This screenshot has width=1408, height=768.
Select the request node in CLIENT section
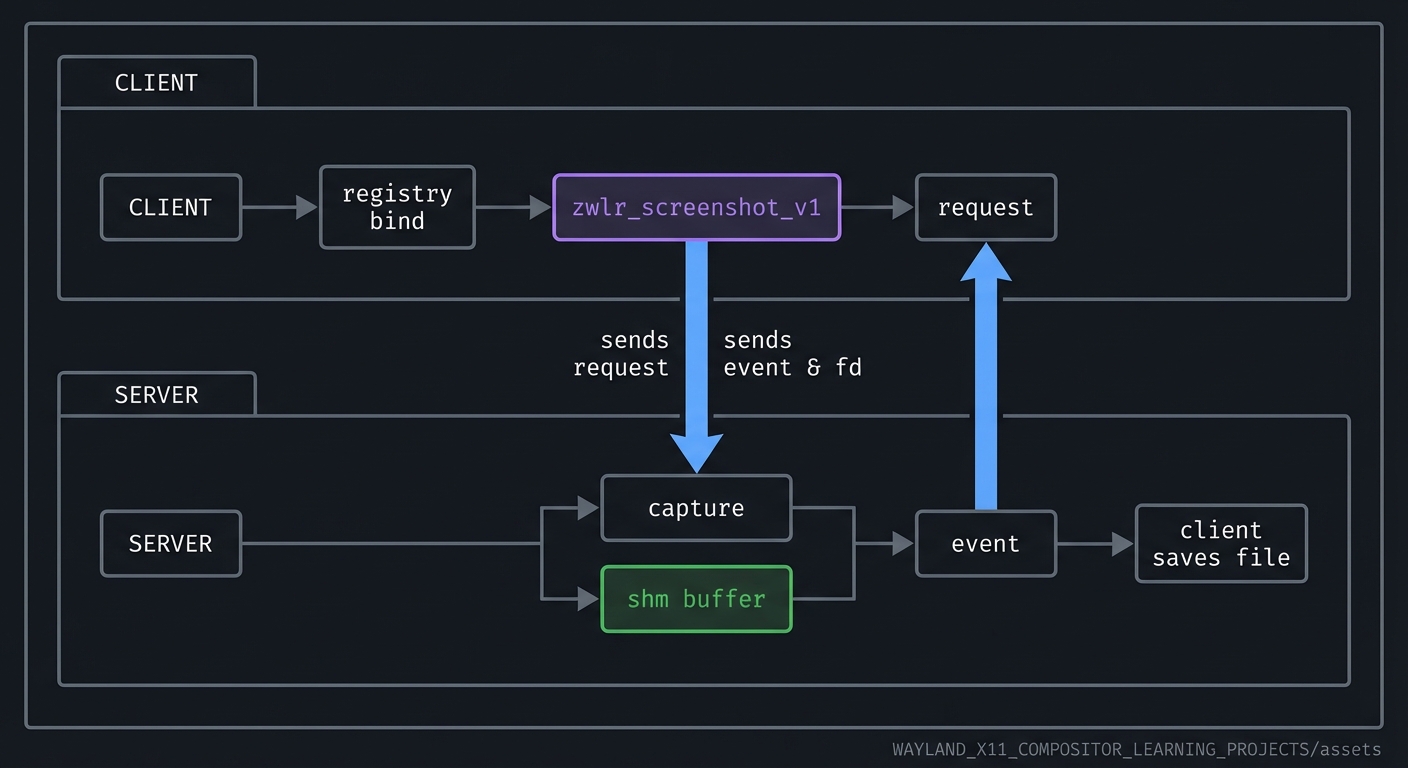(985, 207)
